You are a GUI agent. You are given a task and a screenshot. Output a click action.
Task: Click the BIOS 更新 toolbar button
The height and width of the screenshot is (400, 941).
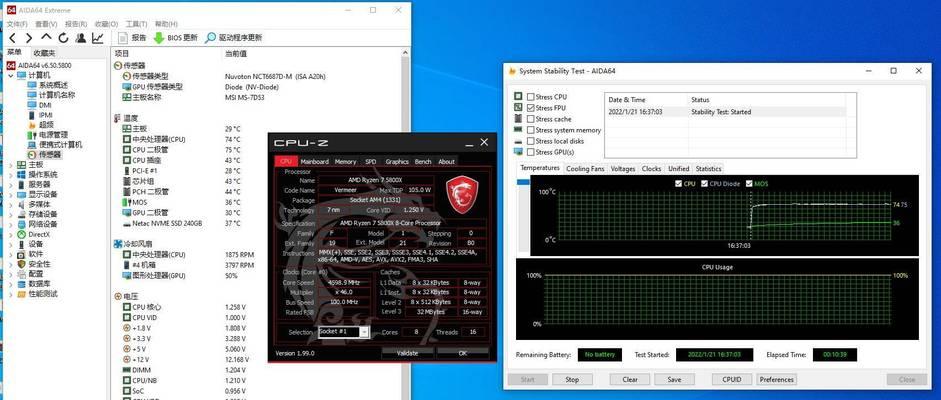pyautogui.click(x=175, y=38)
